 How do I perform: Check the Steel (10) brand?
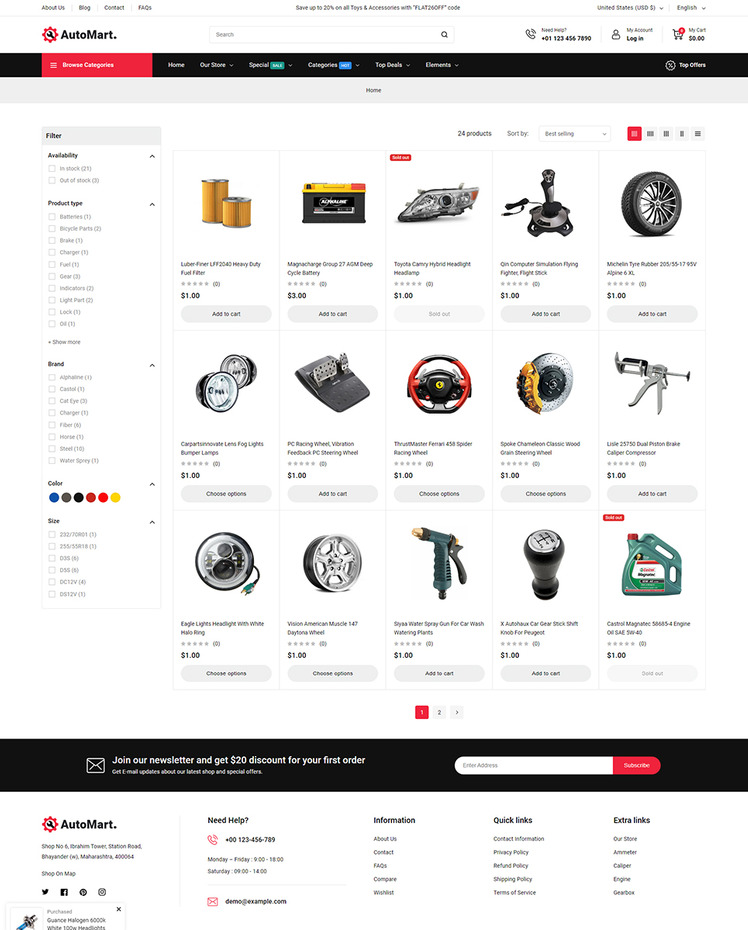52,448
